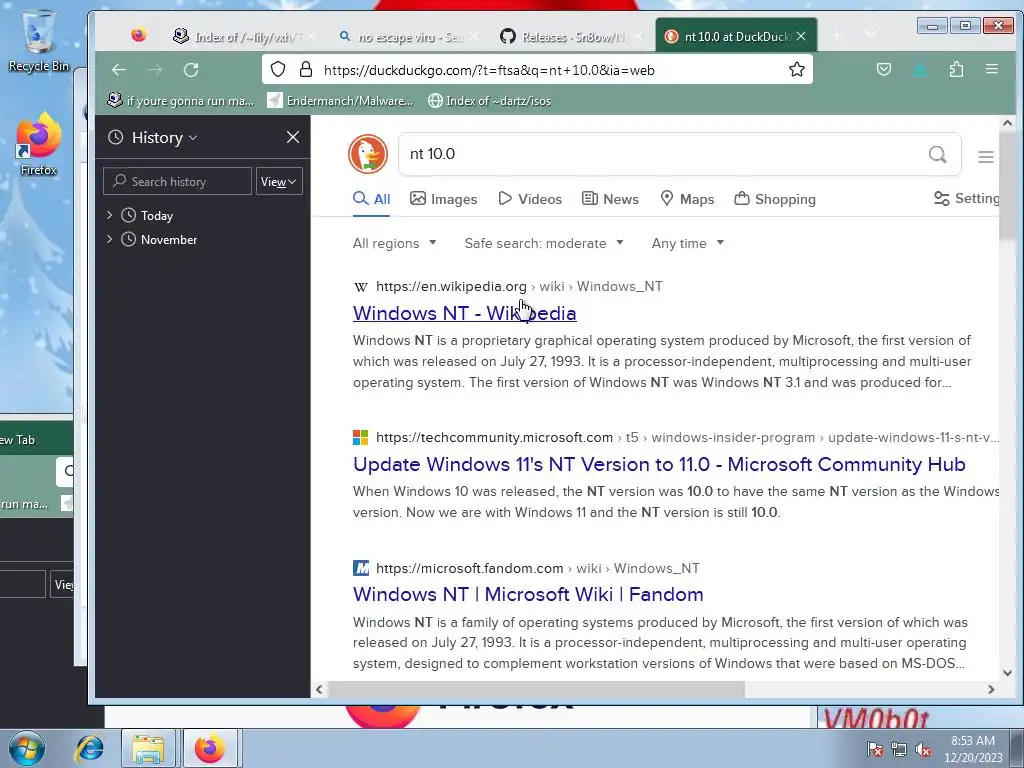Open a new tab with the plus button
The width and height of the screenshot is (1024, 768).
tap(837, 35)
